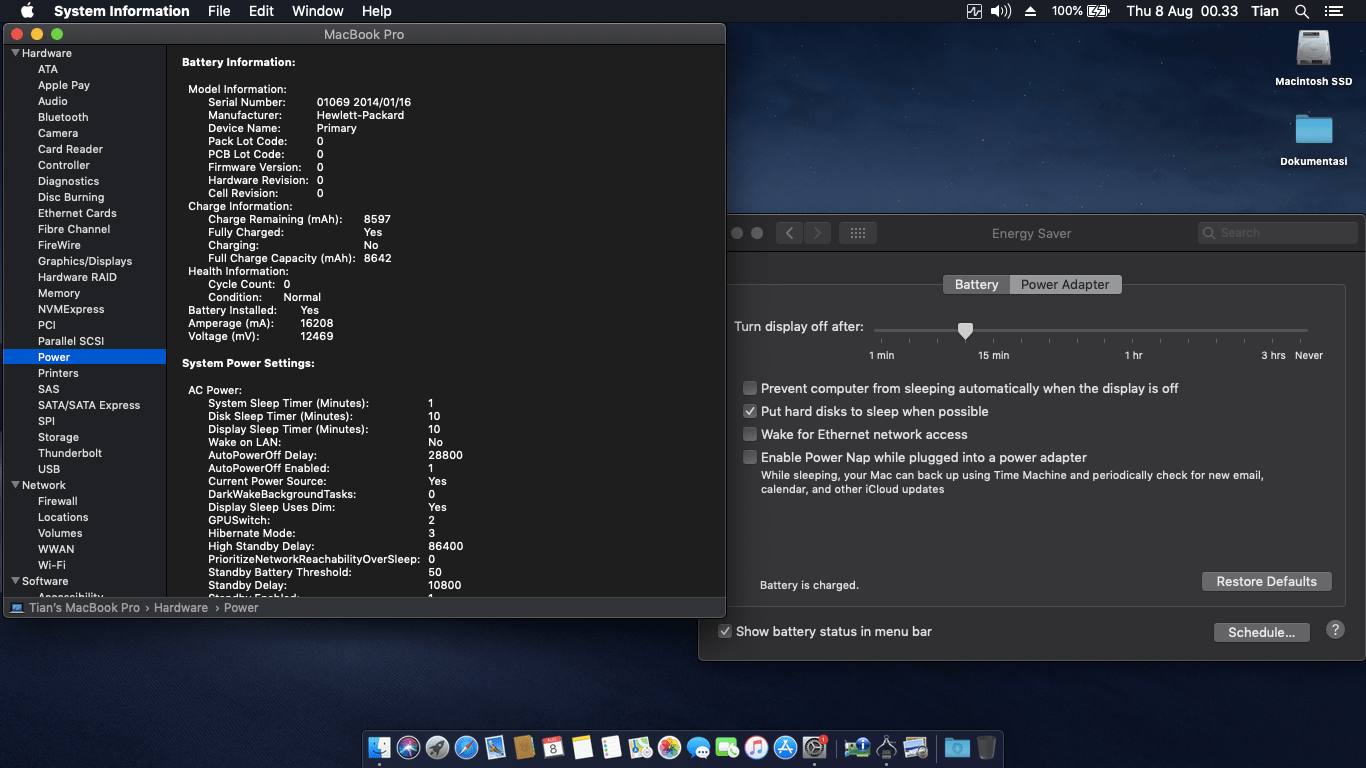Open the Schedule... dialog
The width and height of the screenshot is (1366, 768).
pyautogui.click(x=1261, y=632)
